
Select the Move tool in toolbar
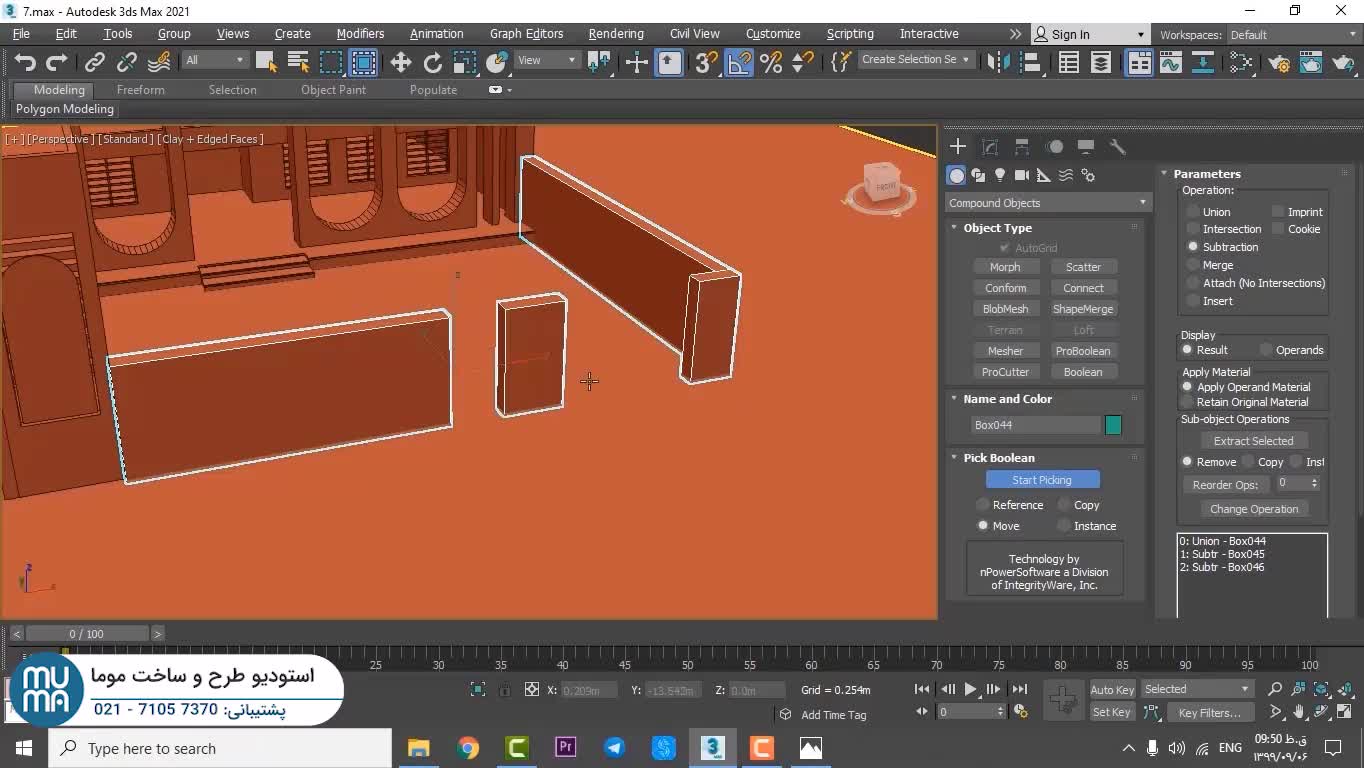coord(400,63)
